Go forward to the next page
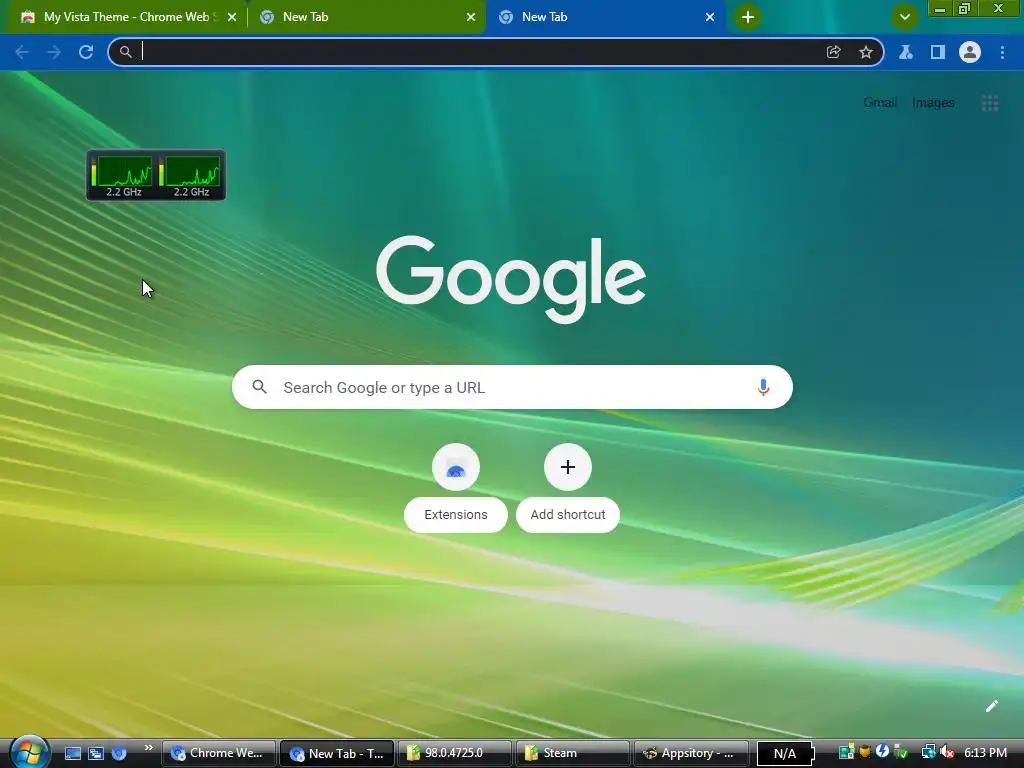This screenshot has height=768, width=1024. (54, 52)
